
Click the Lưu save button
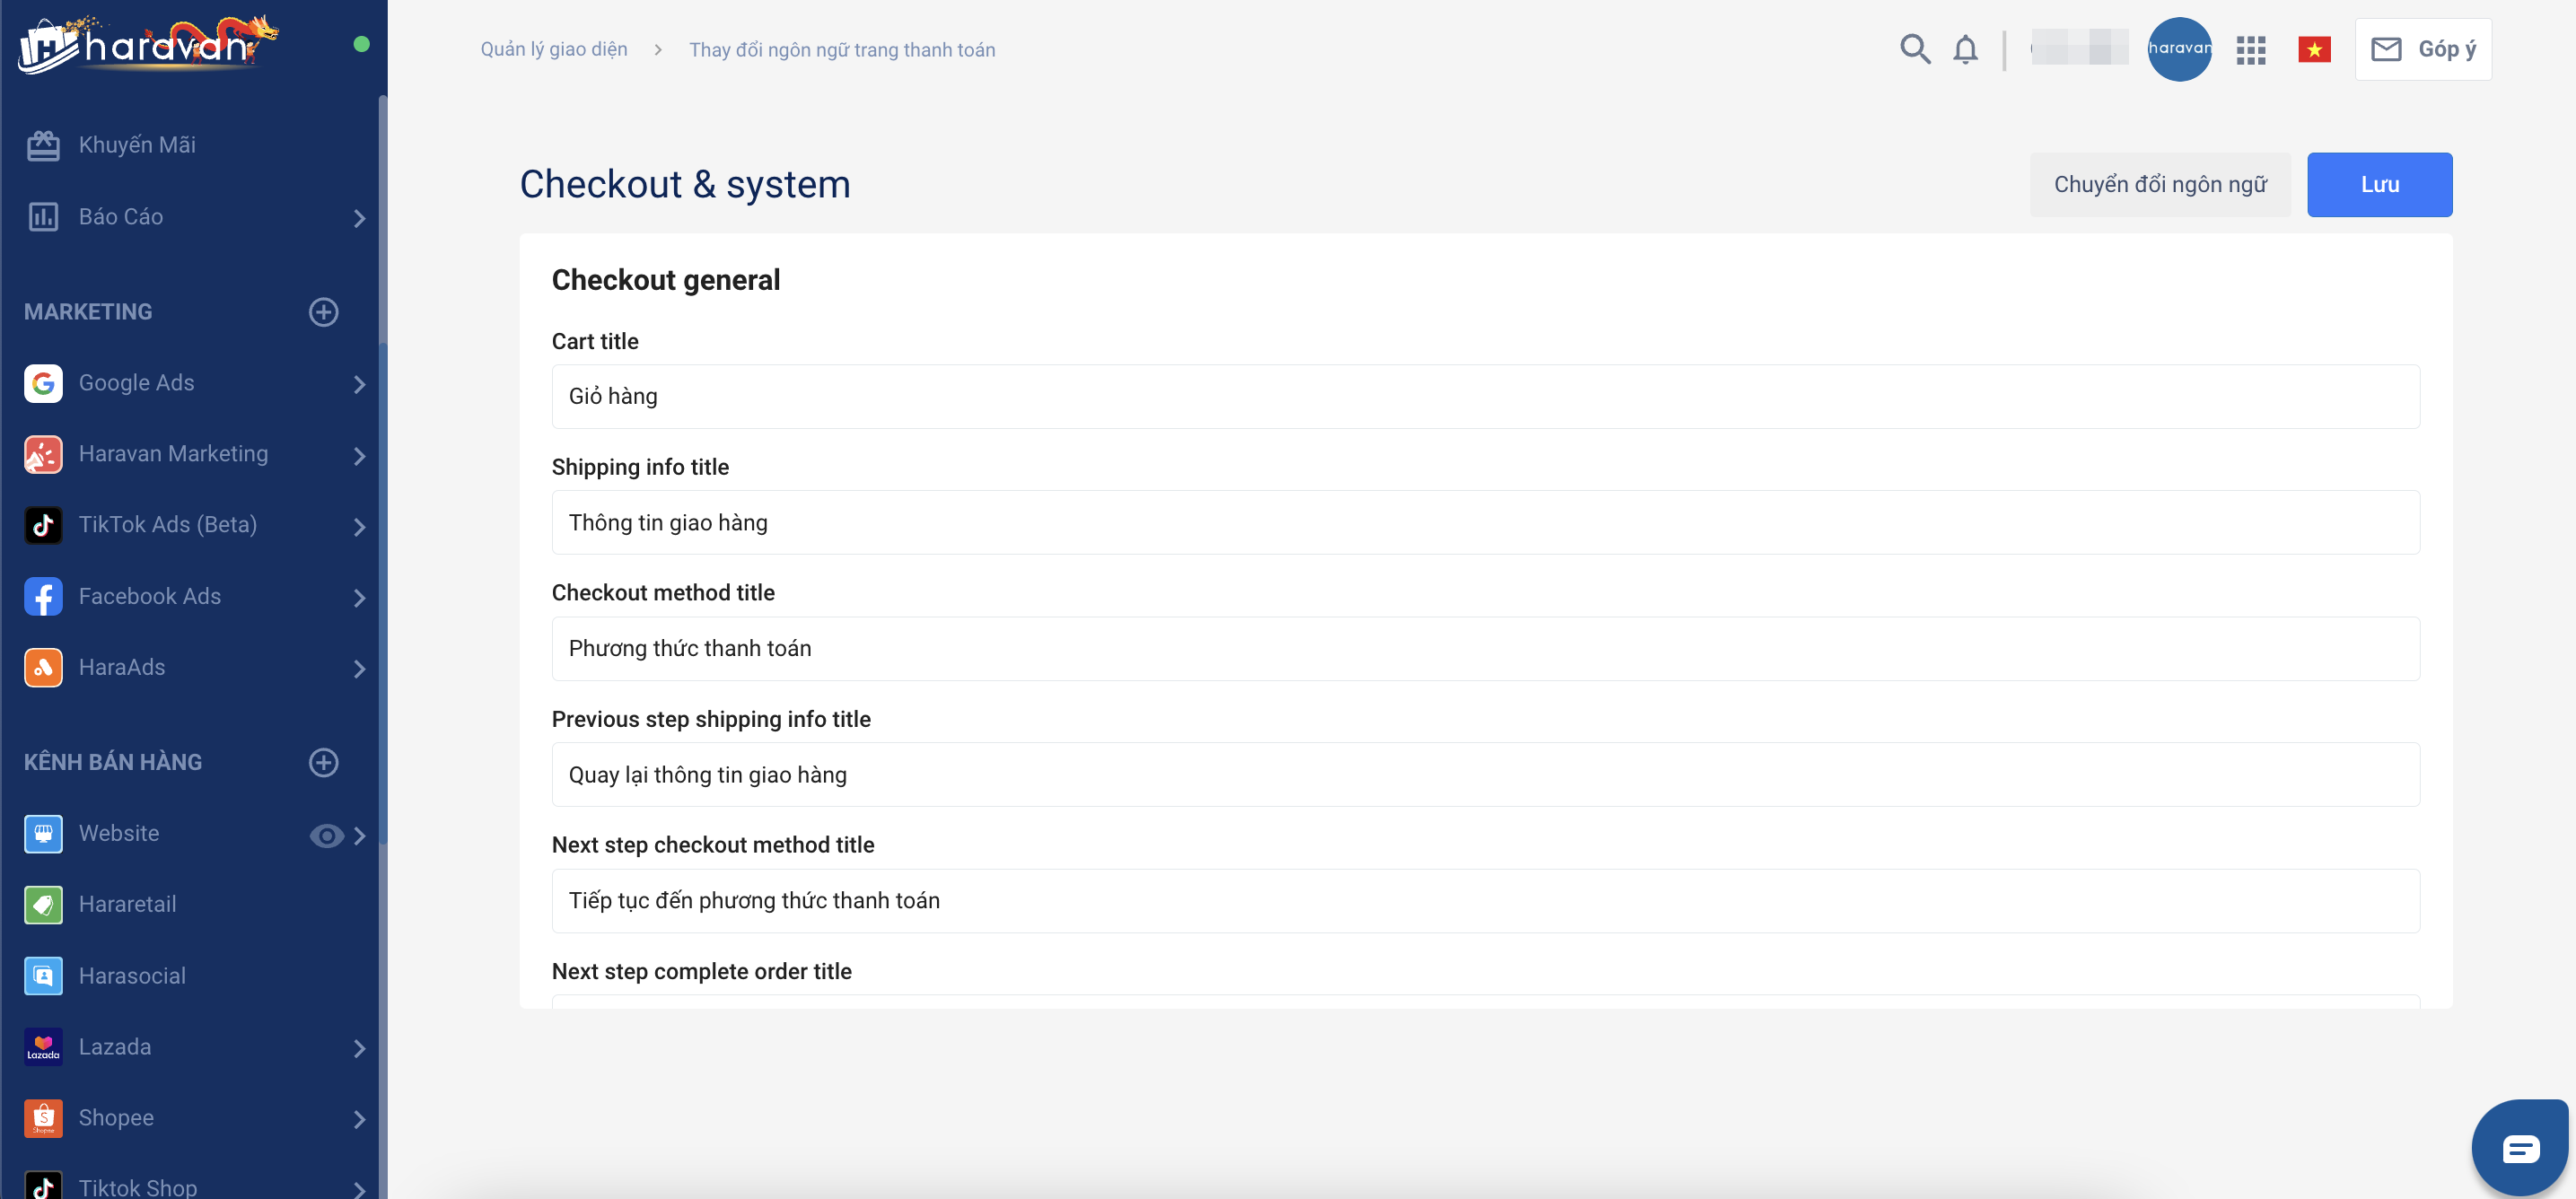[x=2379, y=185]
